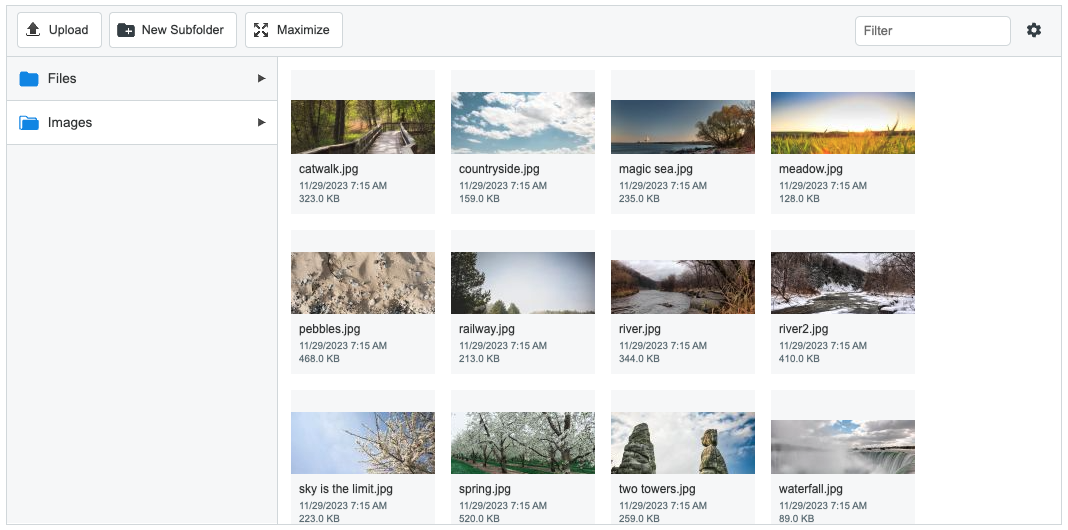Expand the Images folder arrow
This screenshot has width=1068, height=530.
(262, 123)
